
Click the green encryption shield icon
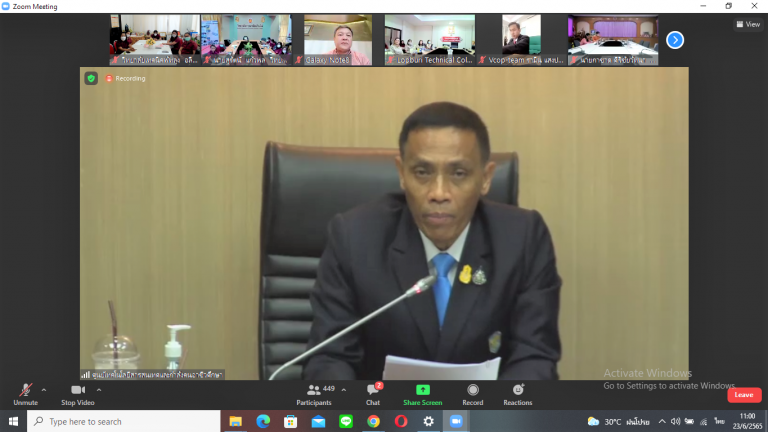[91, 78]
